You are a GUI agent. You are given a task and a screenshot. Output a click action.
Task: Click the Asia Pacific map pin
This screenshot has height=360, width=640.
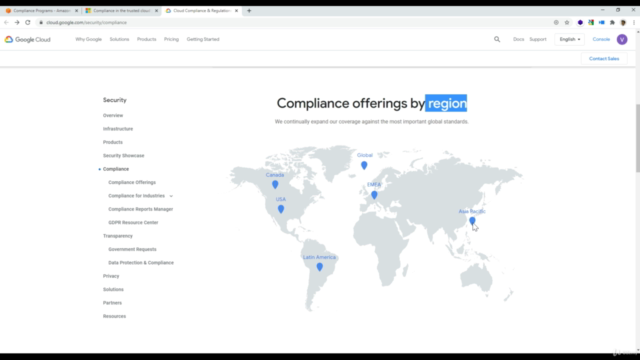472,220
